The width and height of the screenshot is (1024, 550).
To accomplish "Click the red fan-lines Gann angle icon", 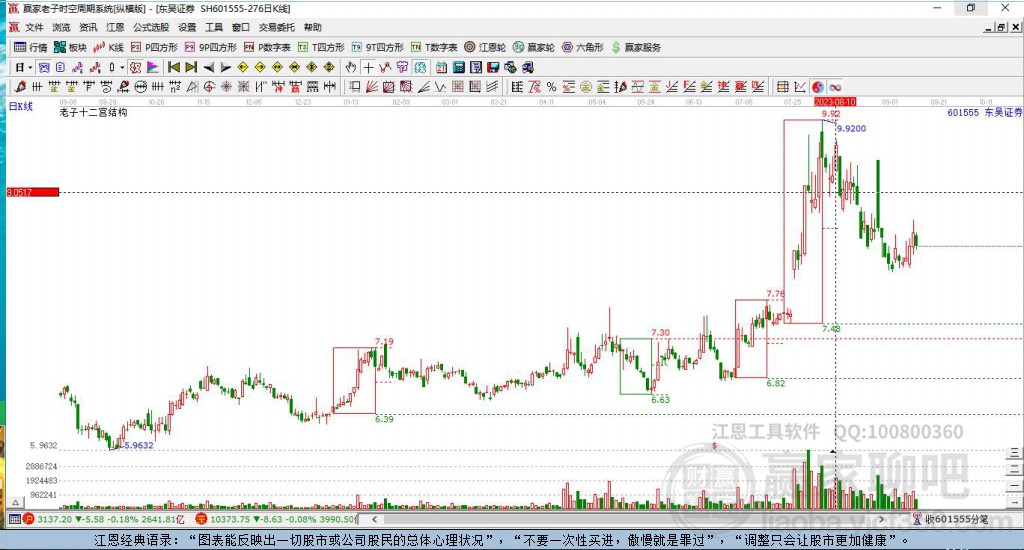I will [x=372, y=87].
